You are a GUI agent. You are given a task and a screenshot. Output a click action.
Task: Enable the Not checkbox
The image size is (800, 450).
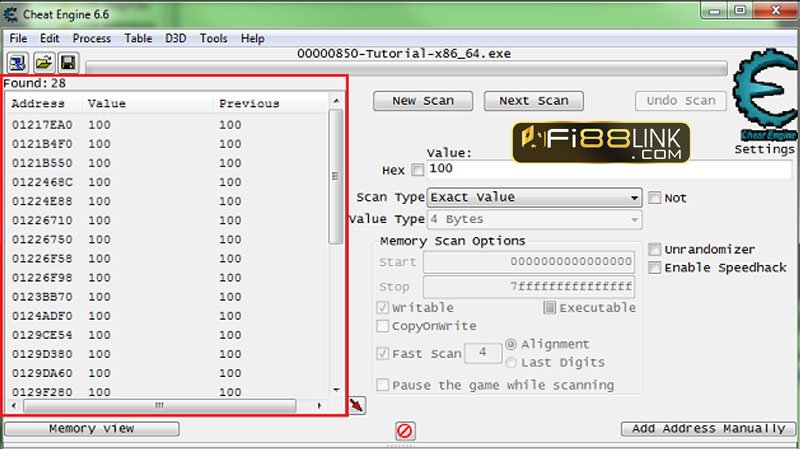[x=654, y=197]
